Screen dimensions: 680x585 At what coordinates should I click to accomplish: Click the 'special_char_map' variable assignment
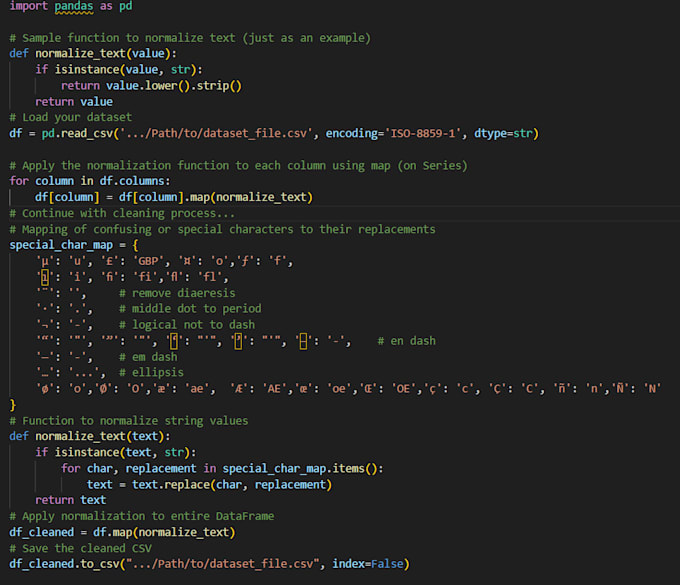pos(61,245)
